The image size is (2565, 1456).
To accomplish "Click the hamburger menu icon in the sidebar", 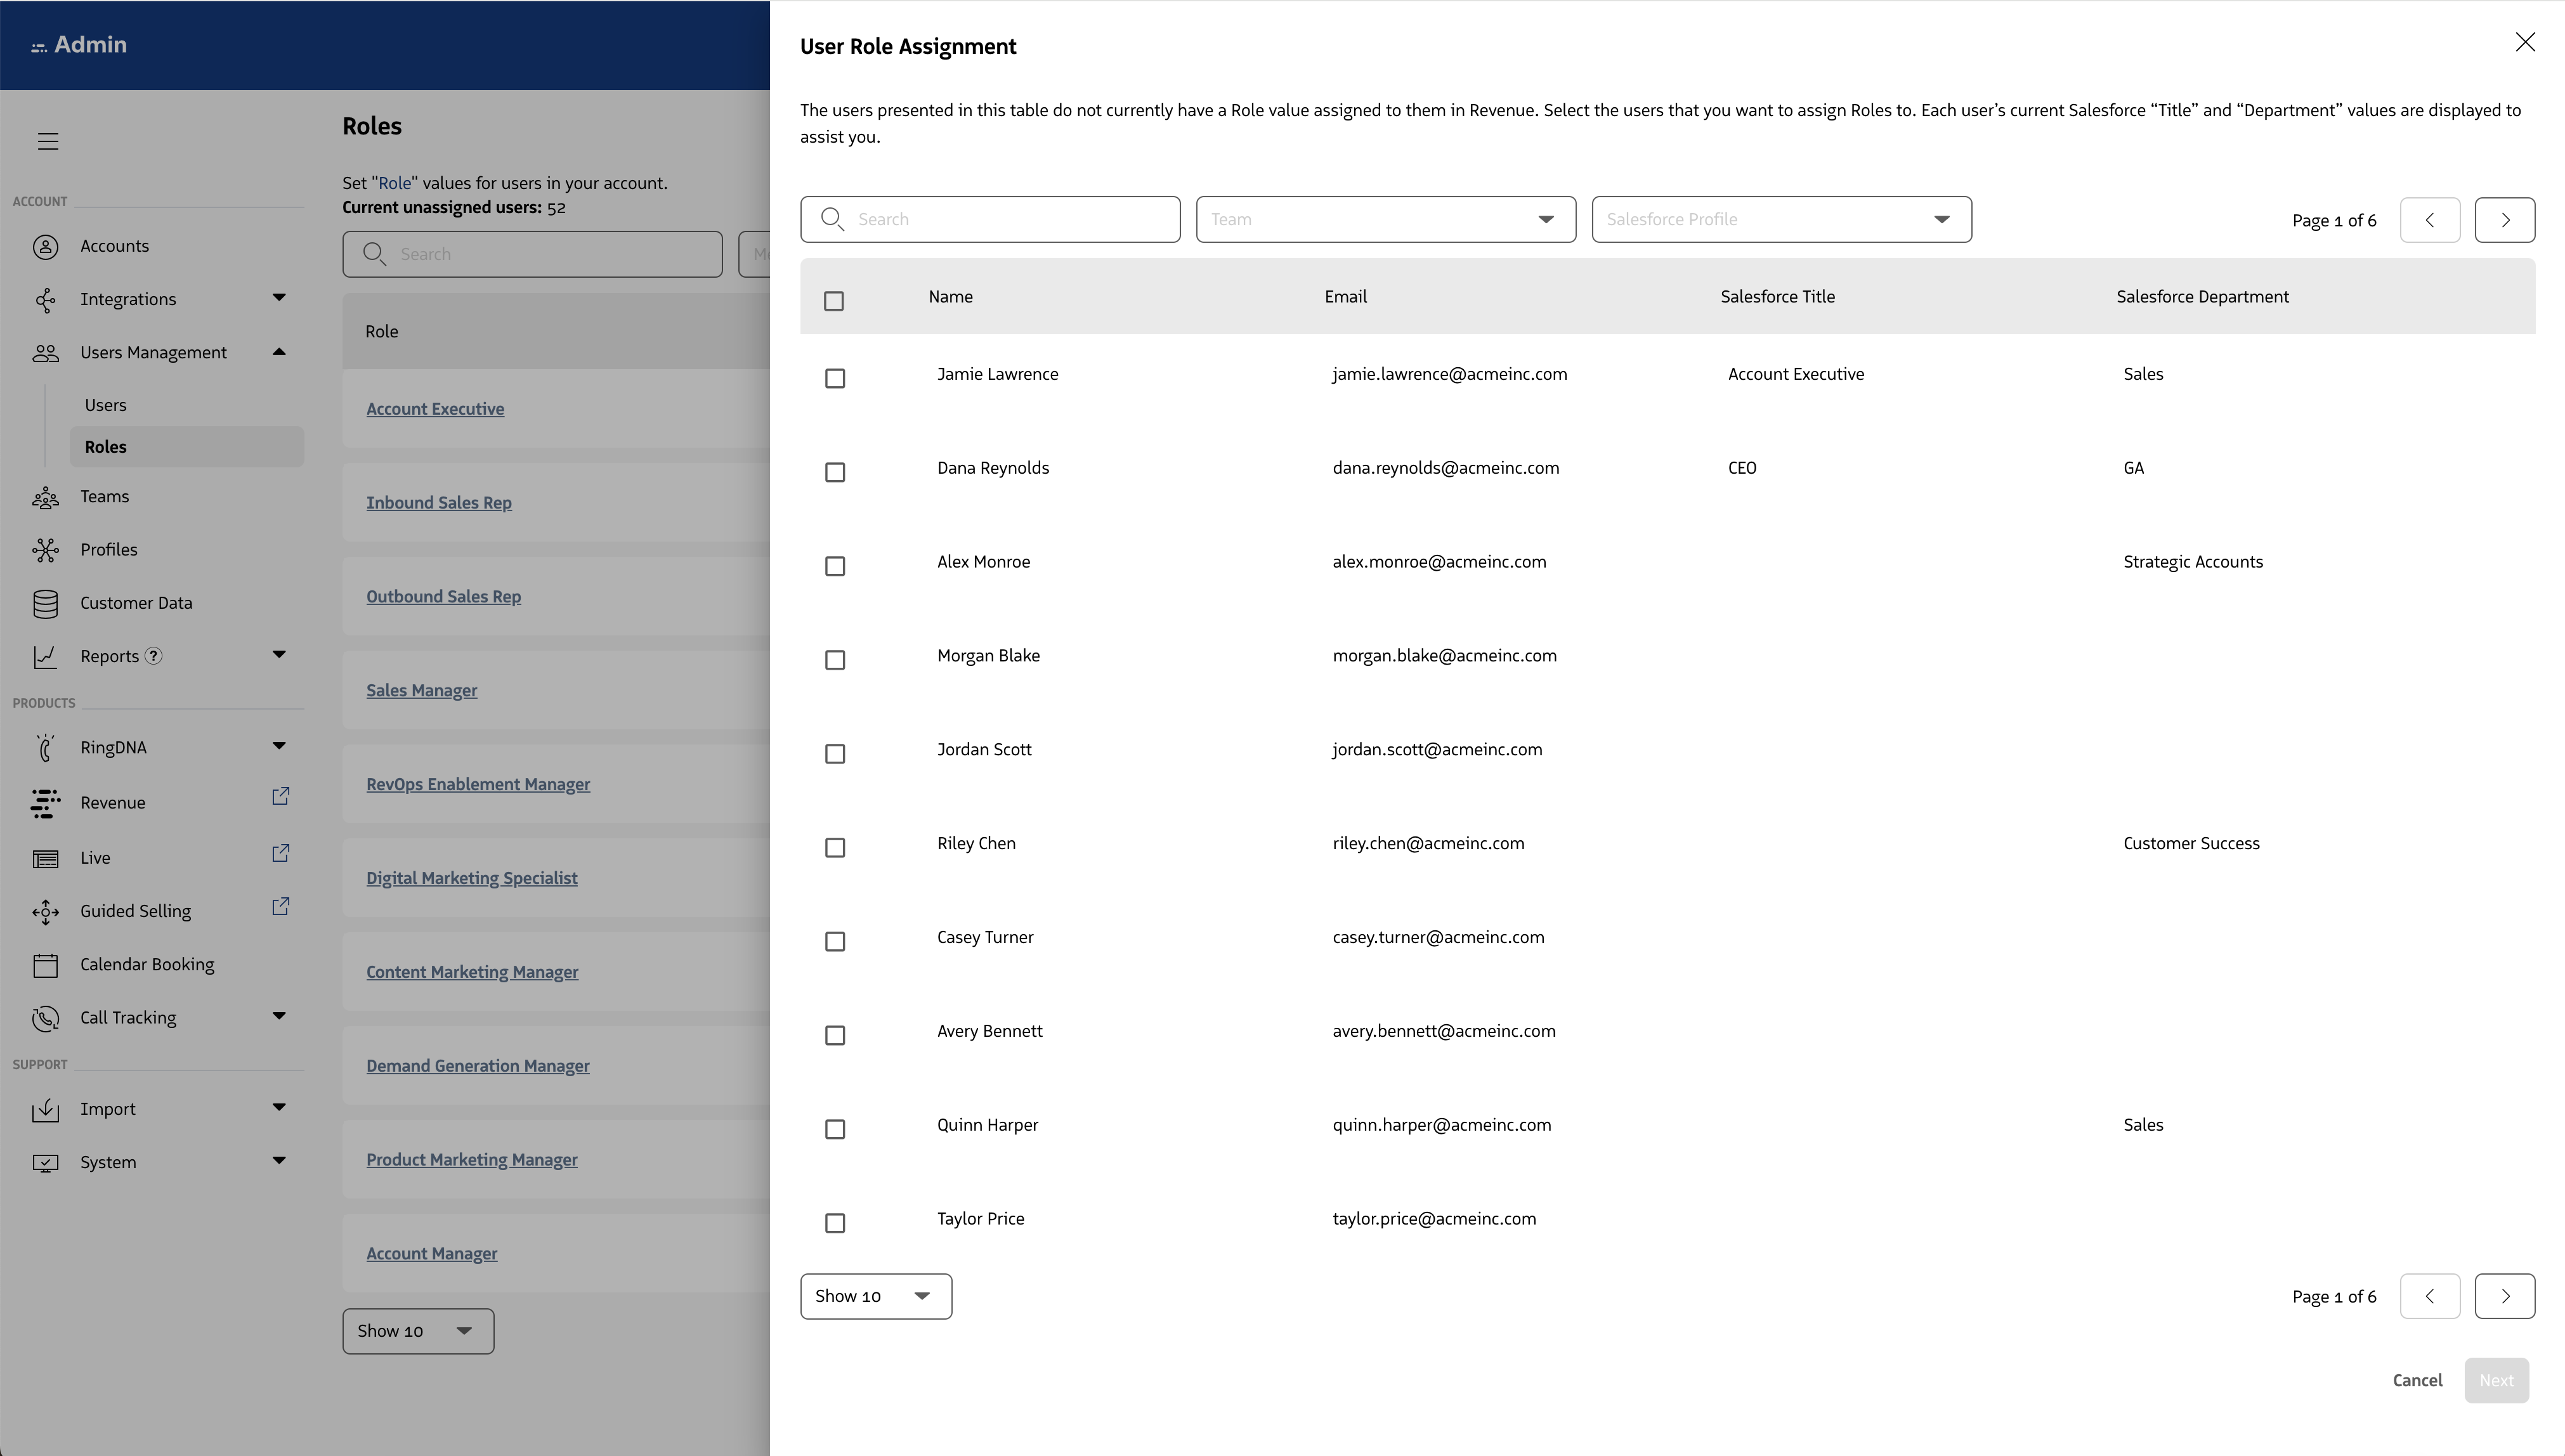I will (x=48, y=141).
